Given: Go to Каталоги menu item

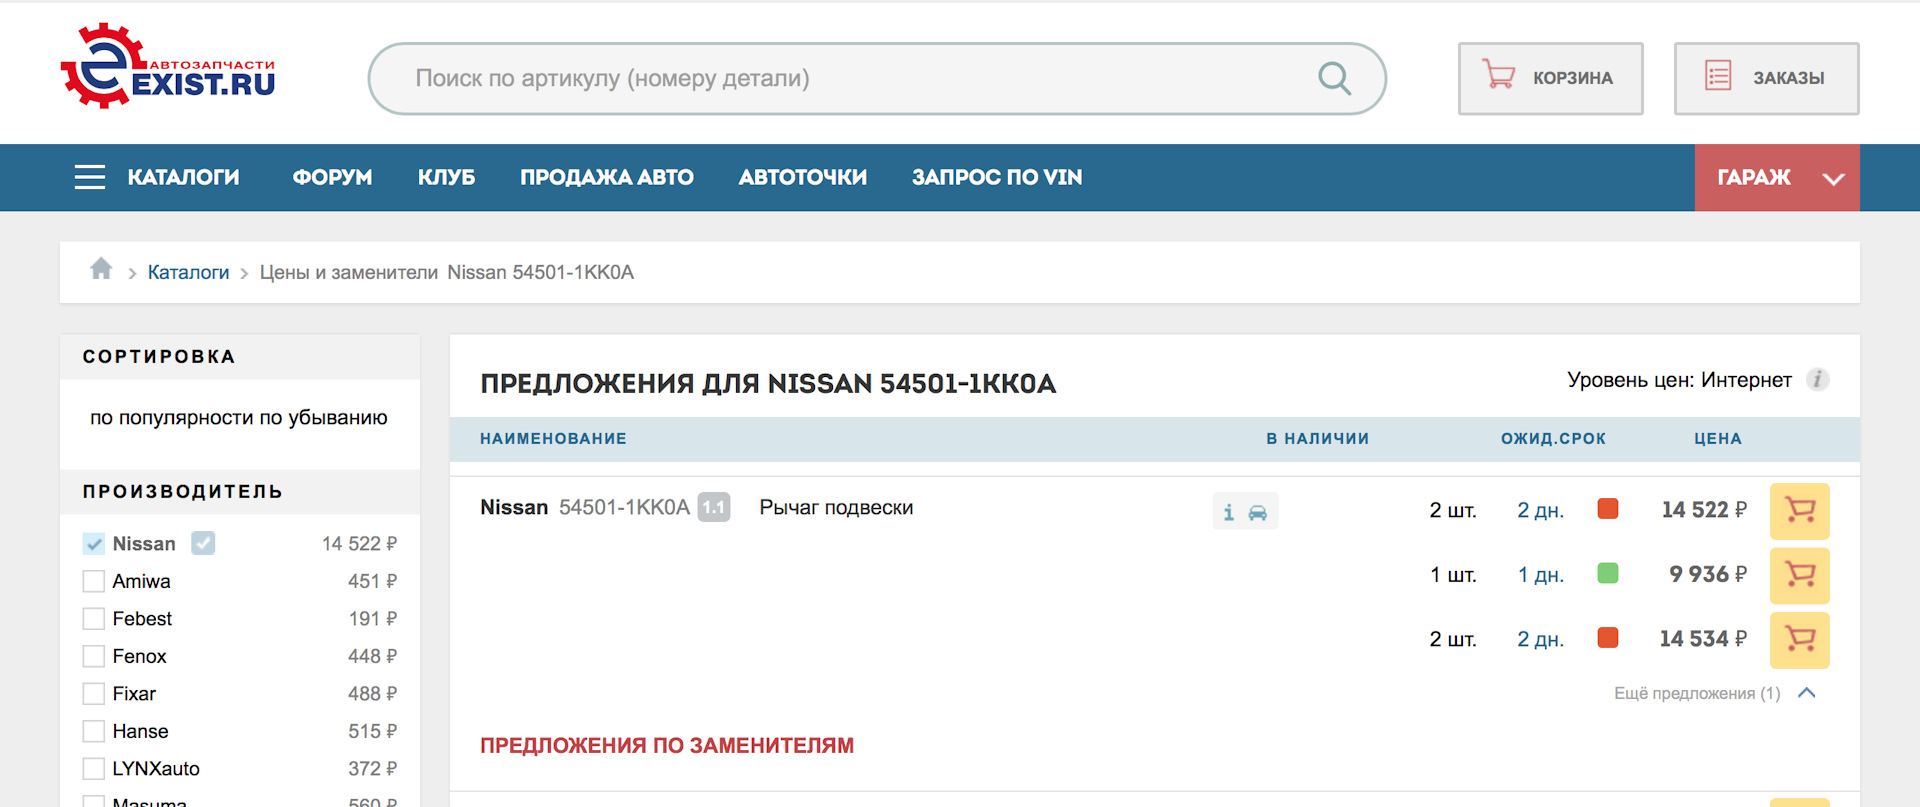Looking at the screenshot, I should click(x=183, y=177).
